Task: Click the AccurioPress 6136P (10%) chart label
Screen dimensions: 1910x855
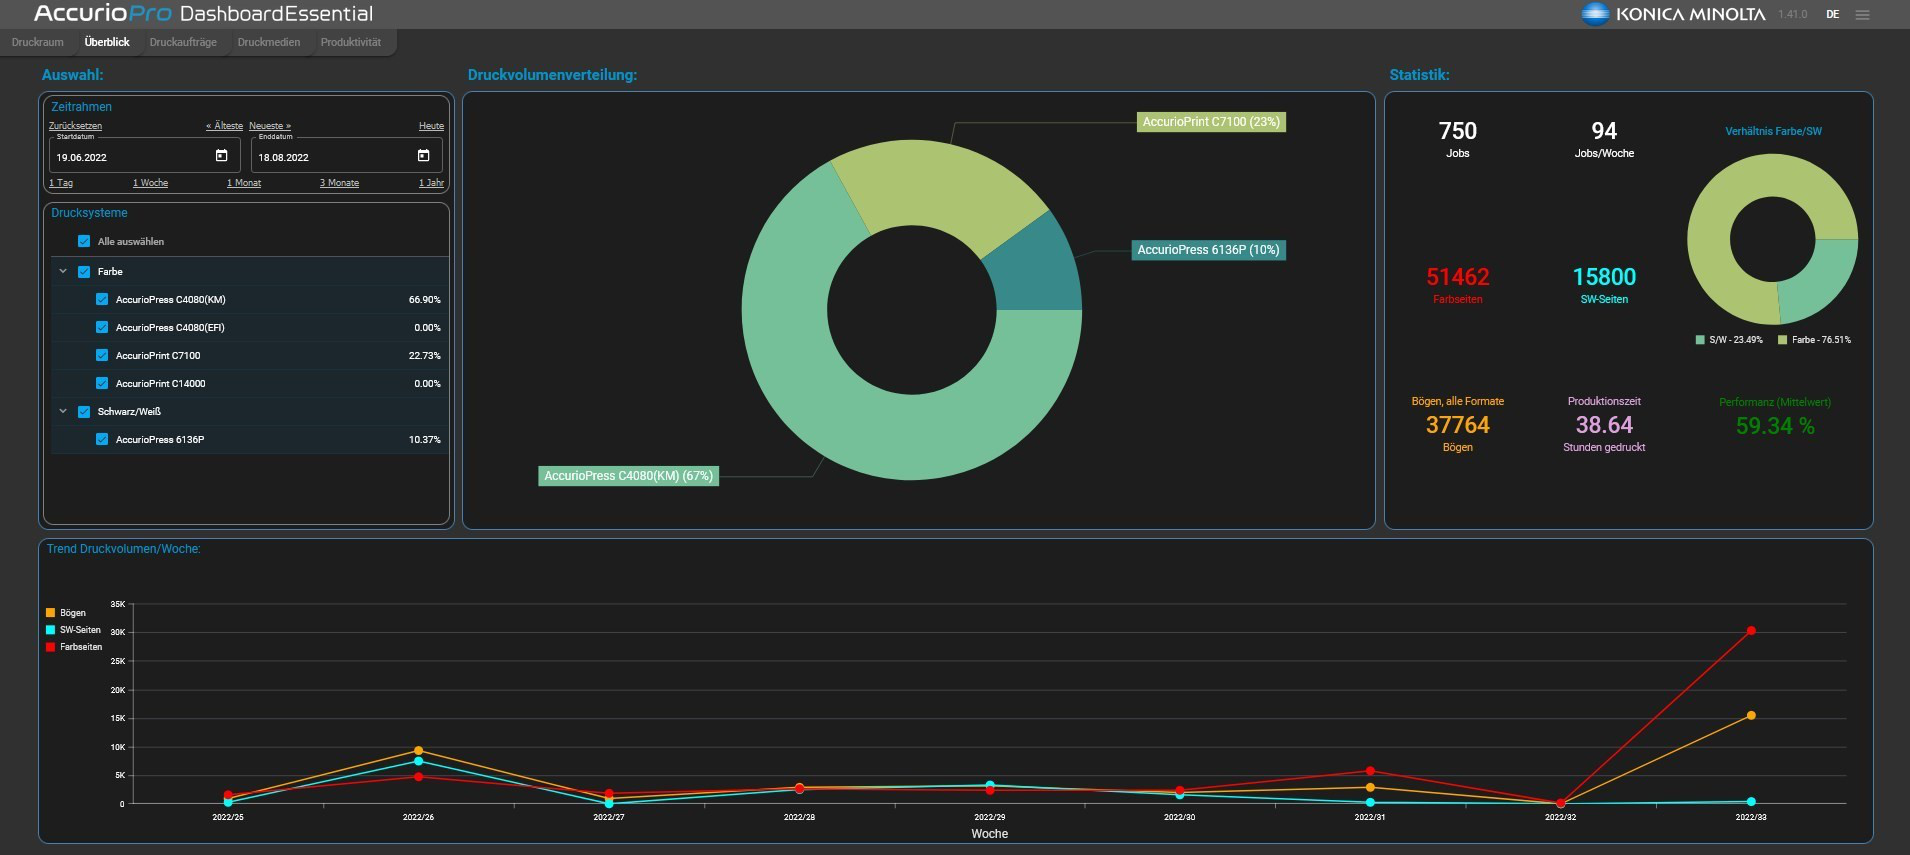Action: 1208,250
